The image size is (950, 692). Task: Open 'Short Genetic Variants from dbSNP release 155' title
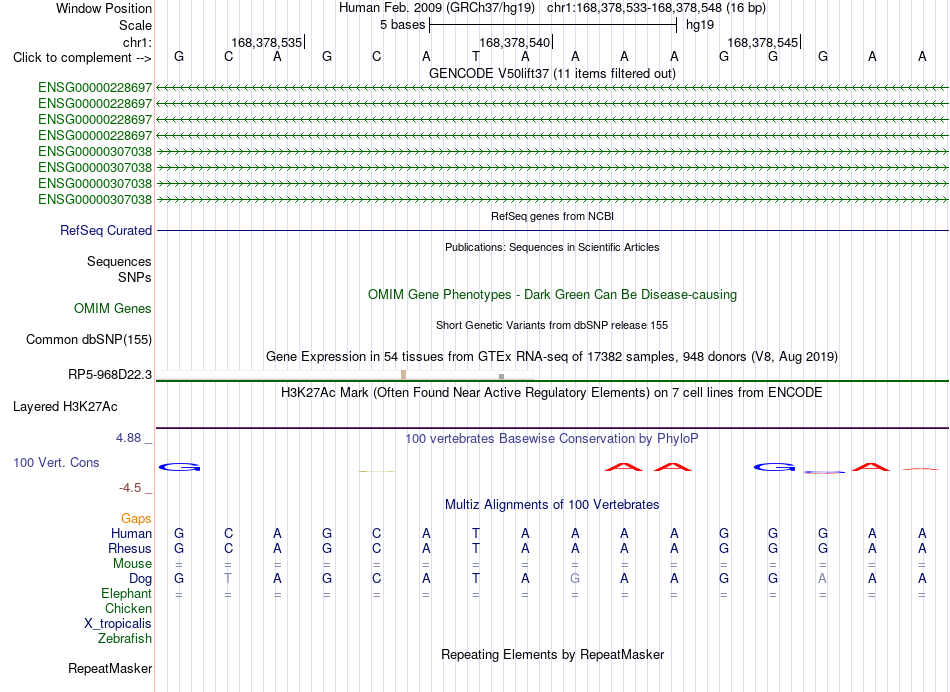click(x=552, y=325)
